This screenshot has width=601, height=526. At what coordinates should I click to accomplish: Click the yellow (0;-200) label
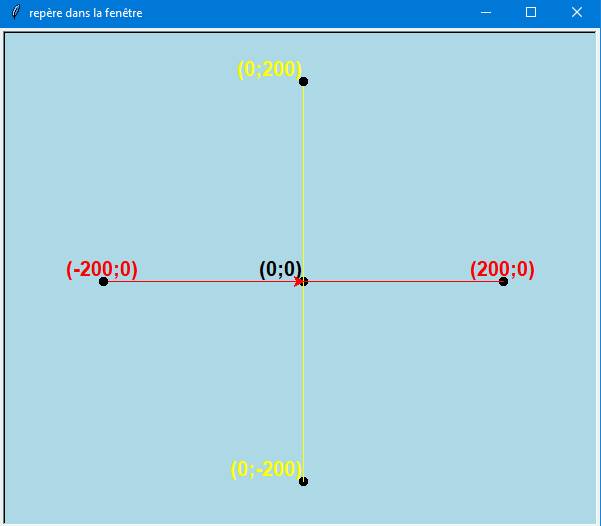click(266, 469)
